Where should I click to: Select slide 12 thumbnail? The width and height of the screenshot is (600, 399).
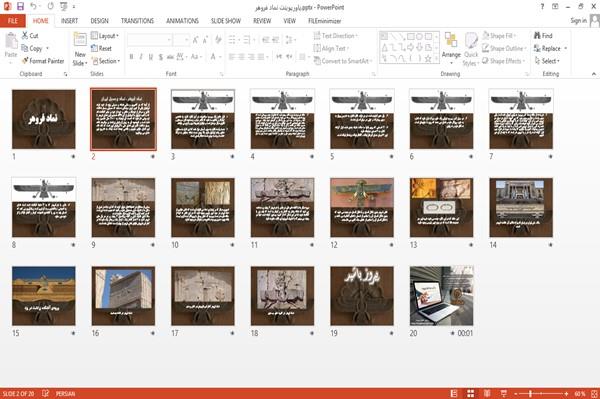[x=362, y=207]
